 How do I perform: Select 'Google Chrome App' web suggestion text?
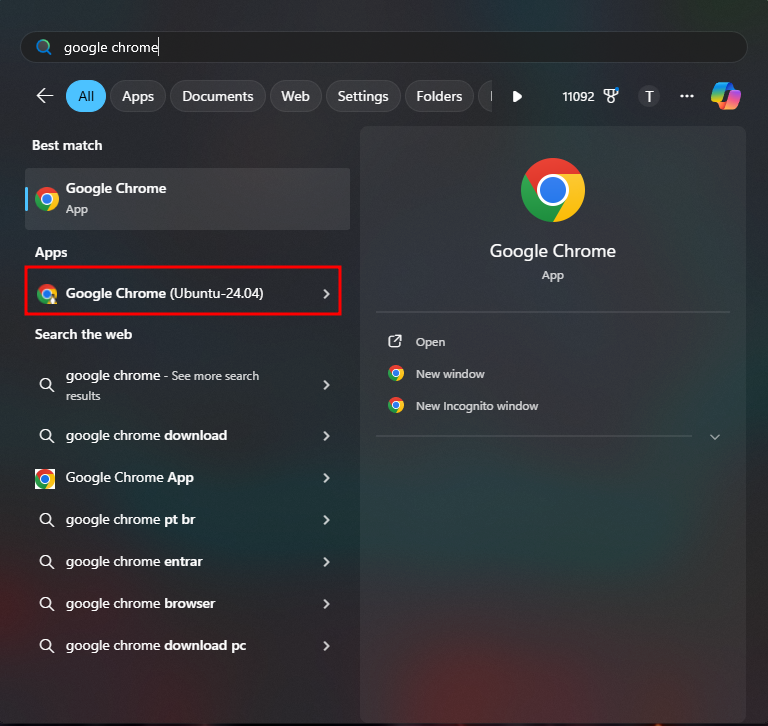(130, 478)
